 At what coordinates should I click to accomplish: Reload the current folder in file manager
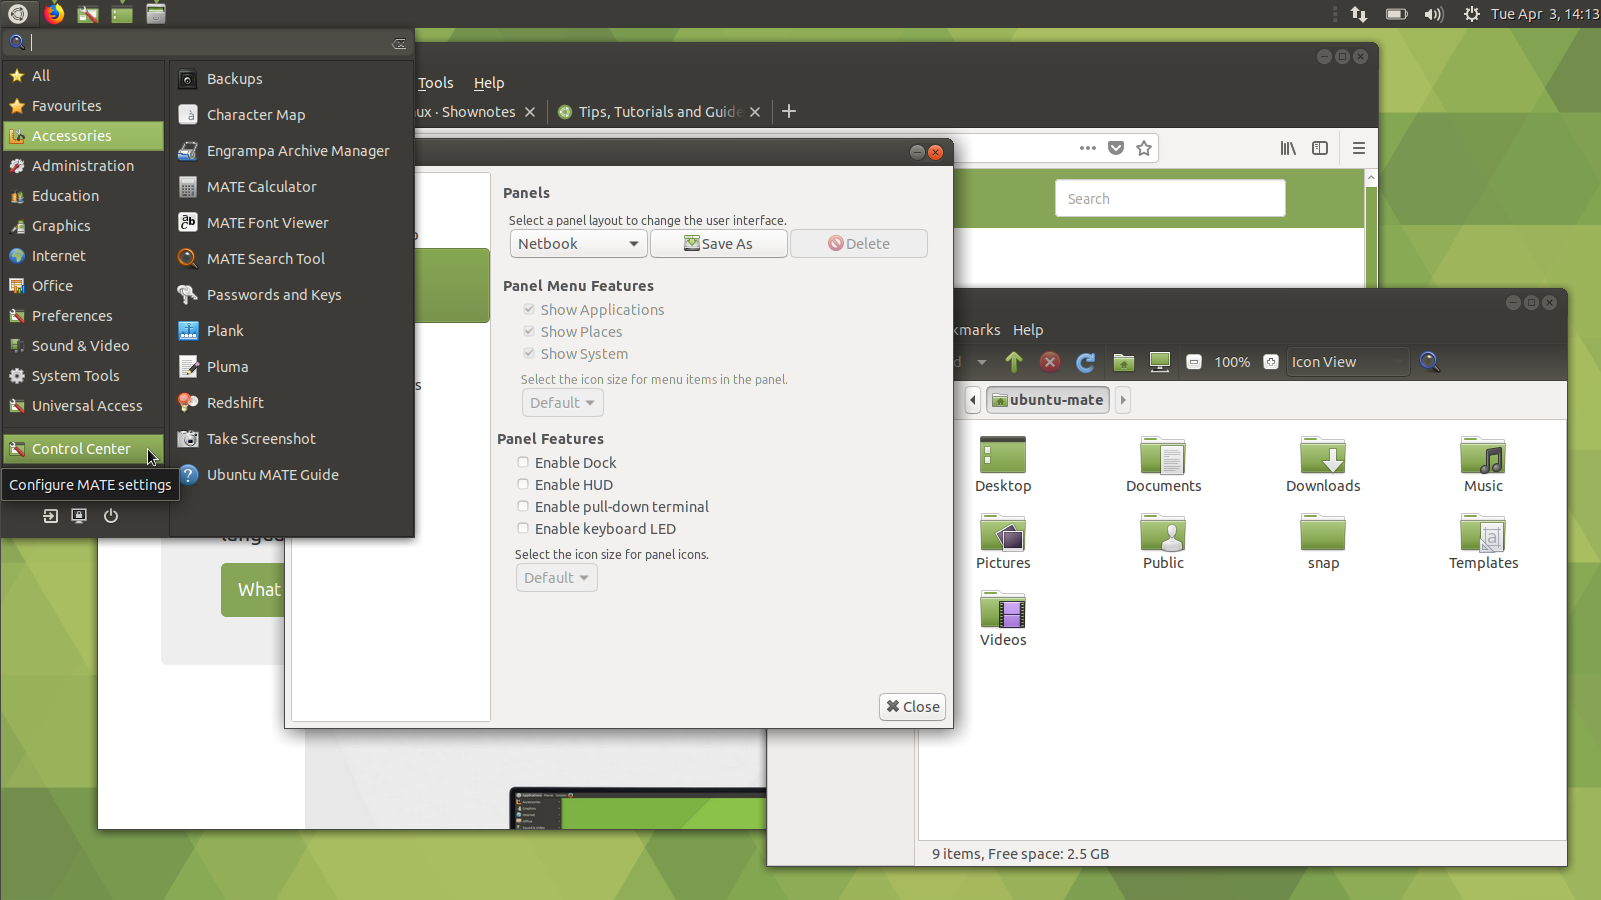click(1086, 362)
